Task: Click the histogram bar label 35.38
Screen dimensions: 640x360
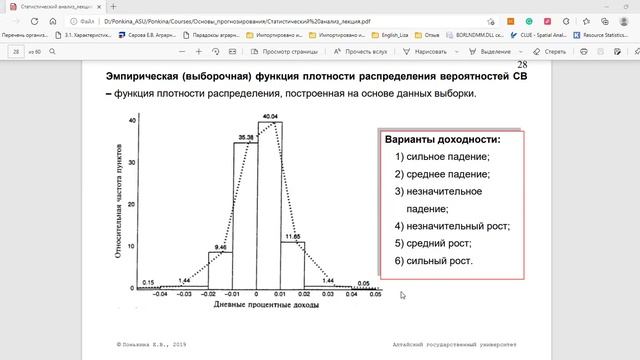Action: pyautogui.click(x=246, y=137)
